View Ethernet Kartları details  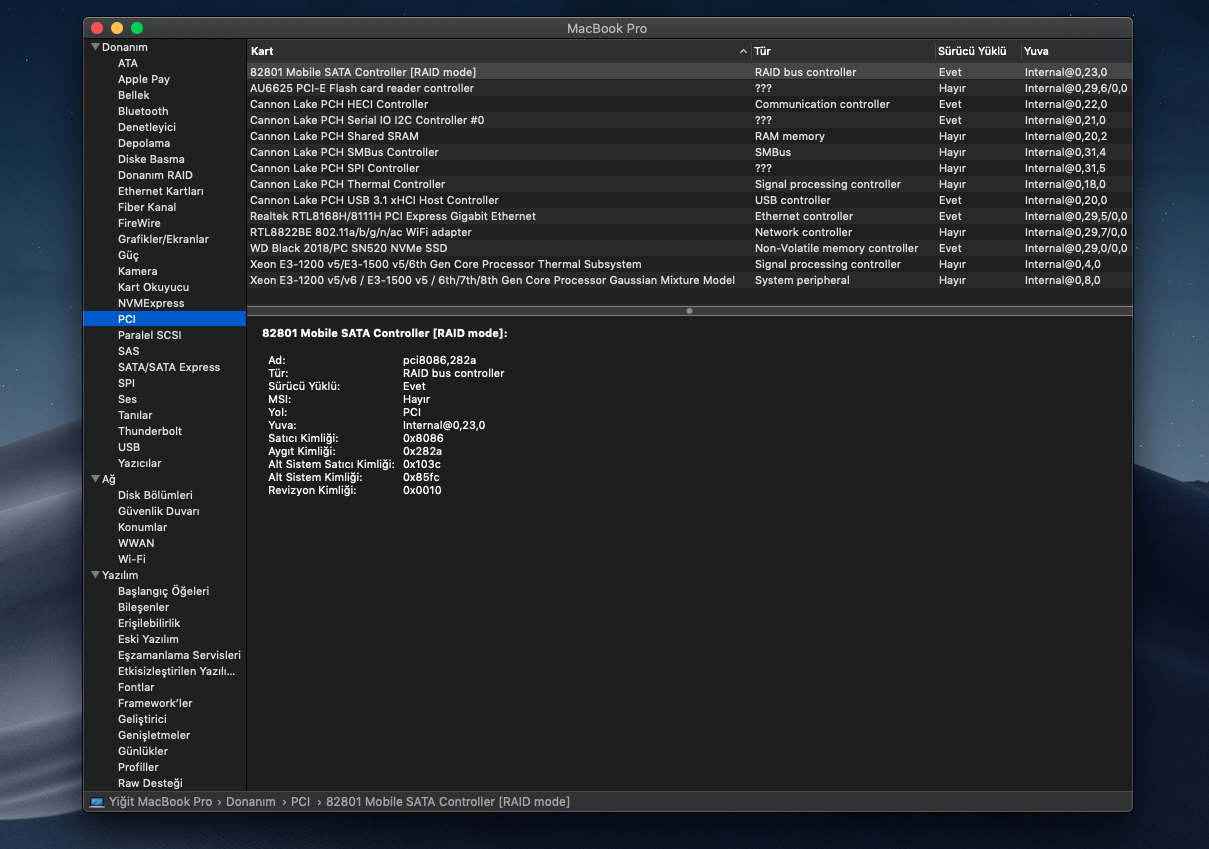tap(161, 191)
